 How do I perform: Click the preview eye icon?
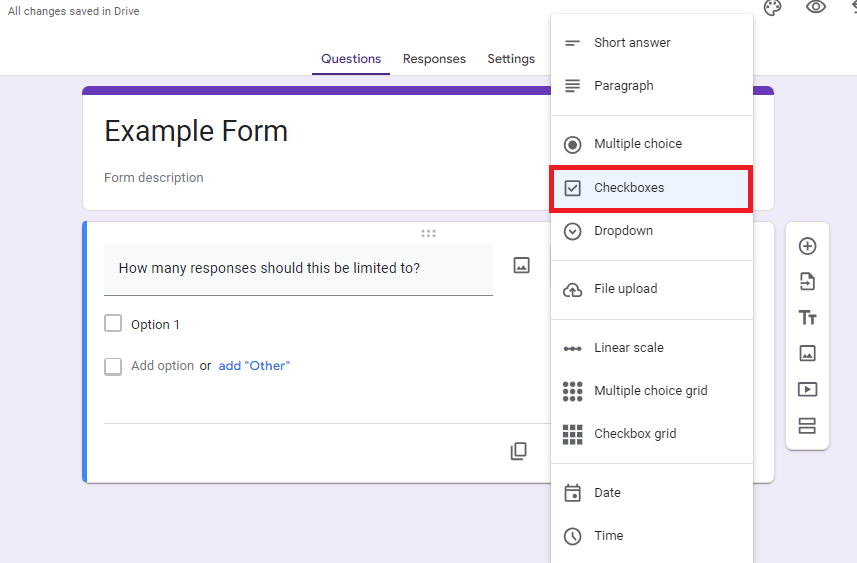815,7
